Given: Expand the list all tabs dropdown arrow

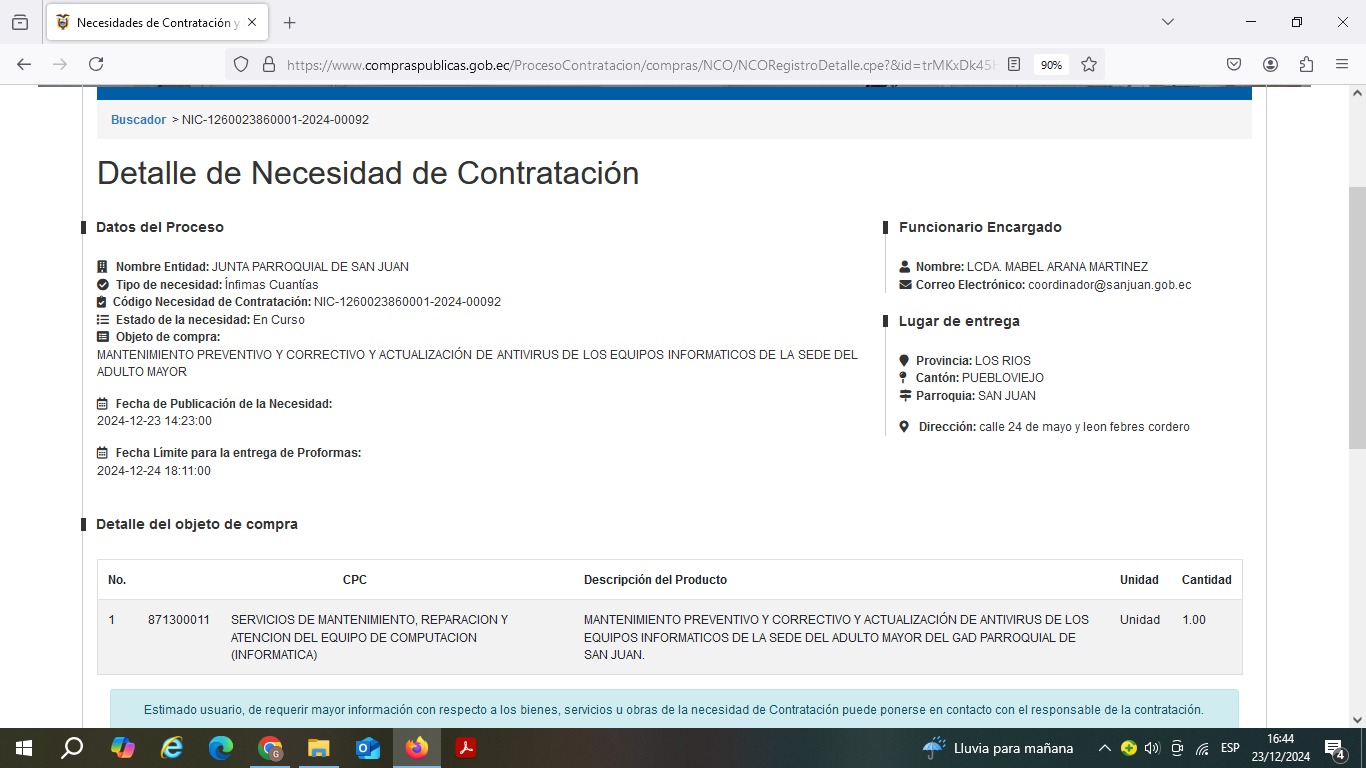Looking at the screenshot, I should (1167, 22).
